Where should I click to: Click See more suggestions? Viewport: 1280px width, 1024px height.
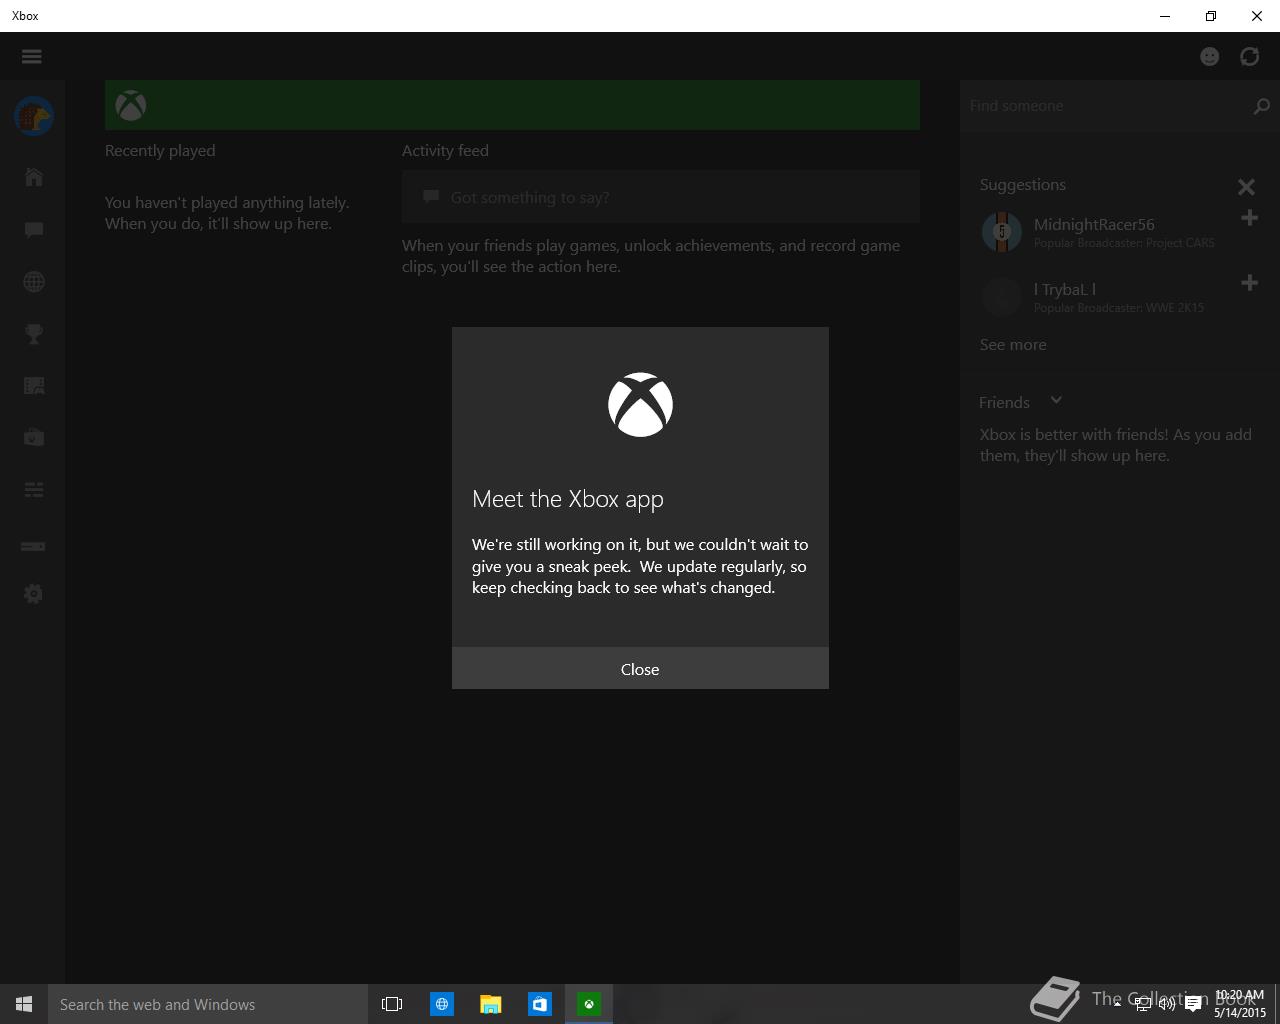coord(1013,344)
